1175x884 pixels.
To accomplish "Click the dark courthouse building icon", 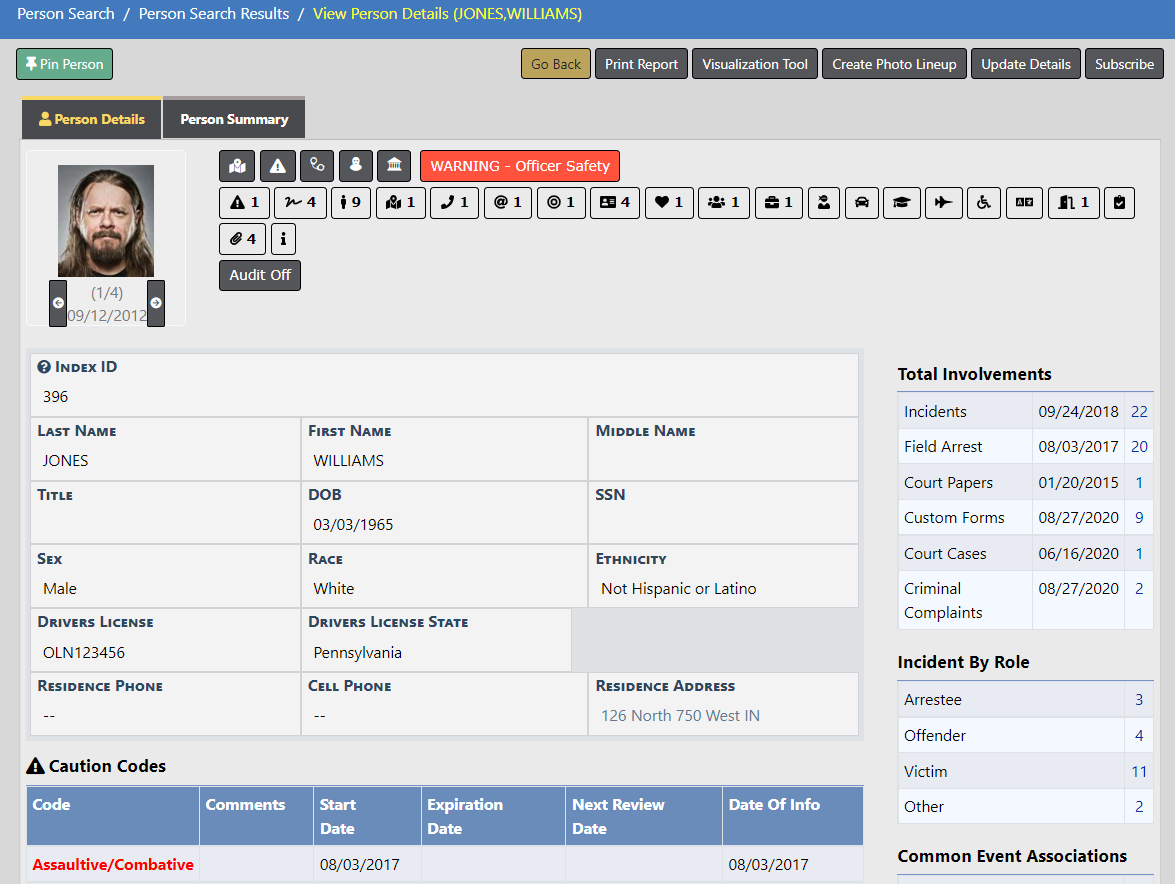I will click(394, 166).
